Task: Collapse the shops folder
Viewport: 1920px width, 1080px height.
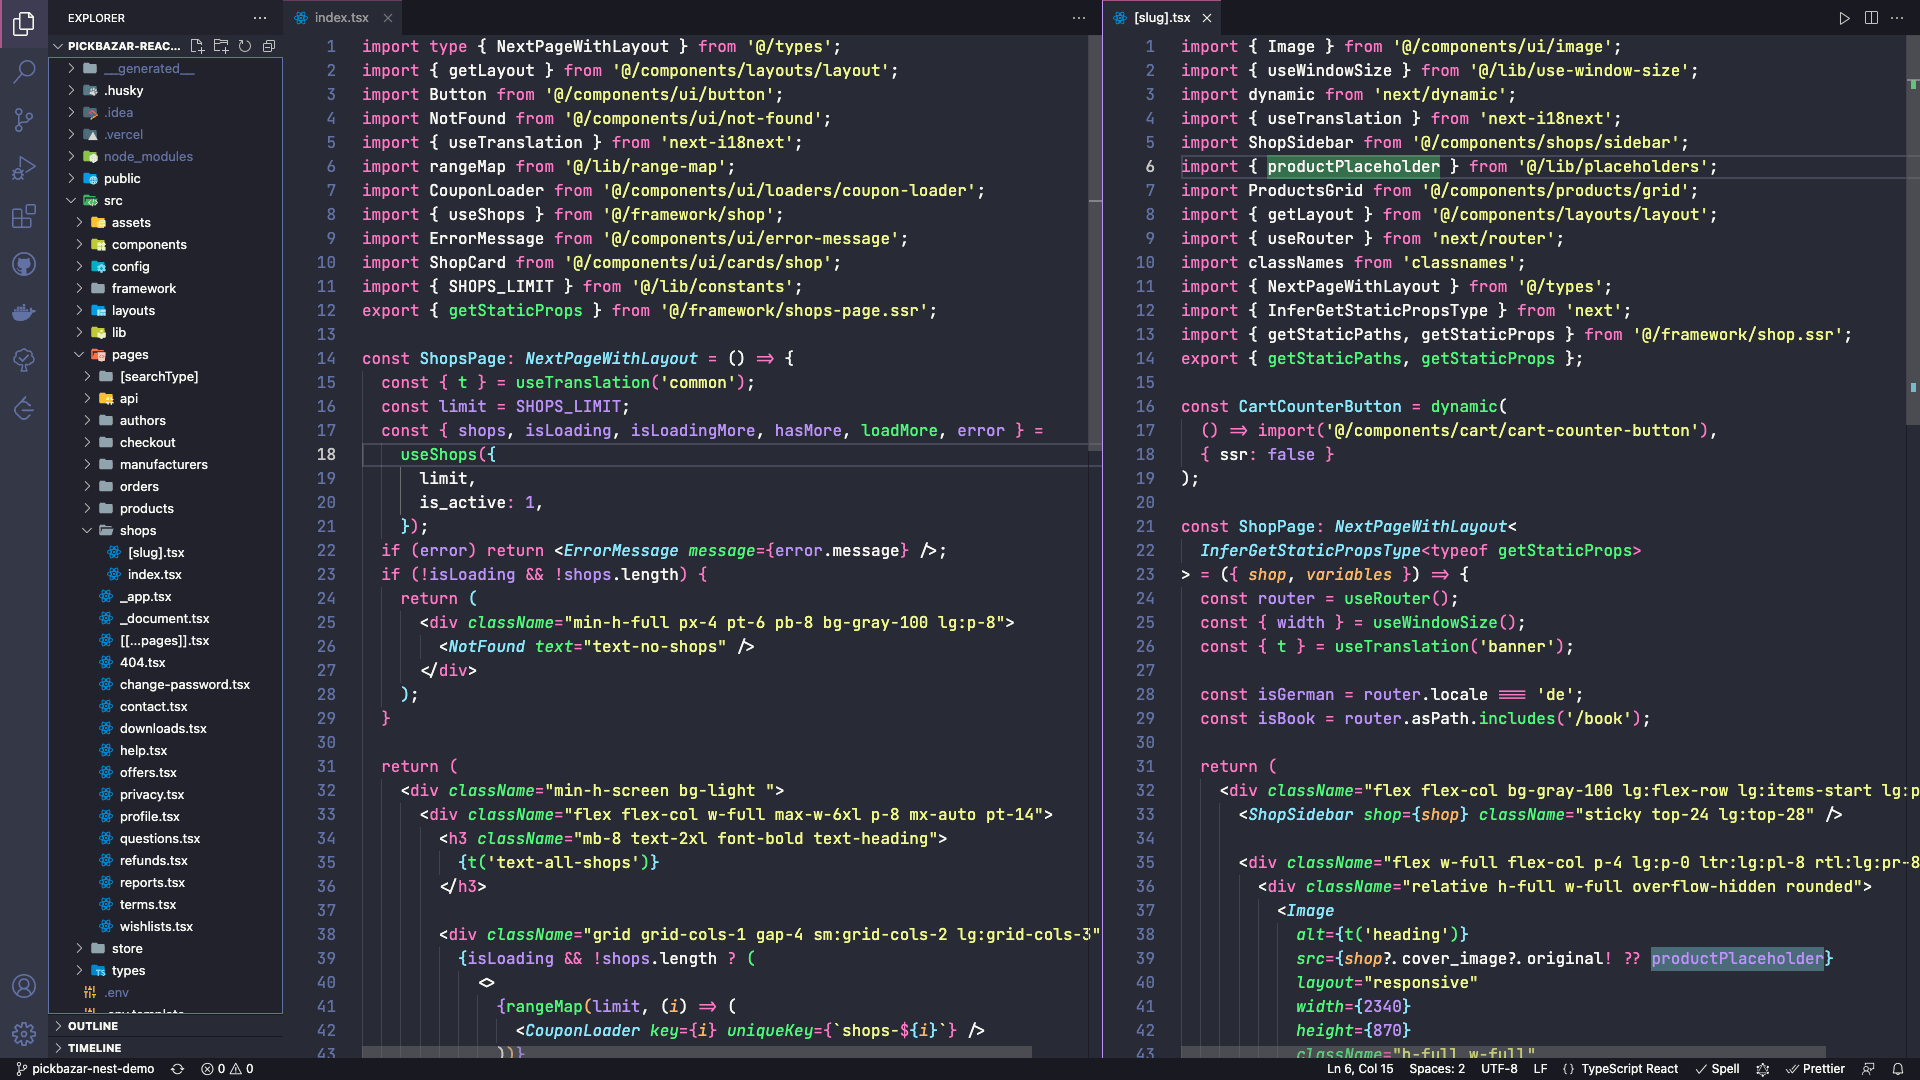Action: (x=137, y=531)
